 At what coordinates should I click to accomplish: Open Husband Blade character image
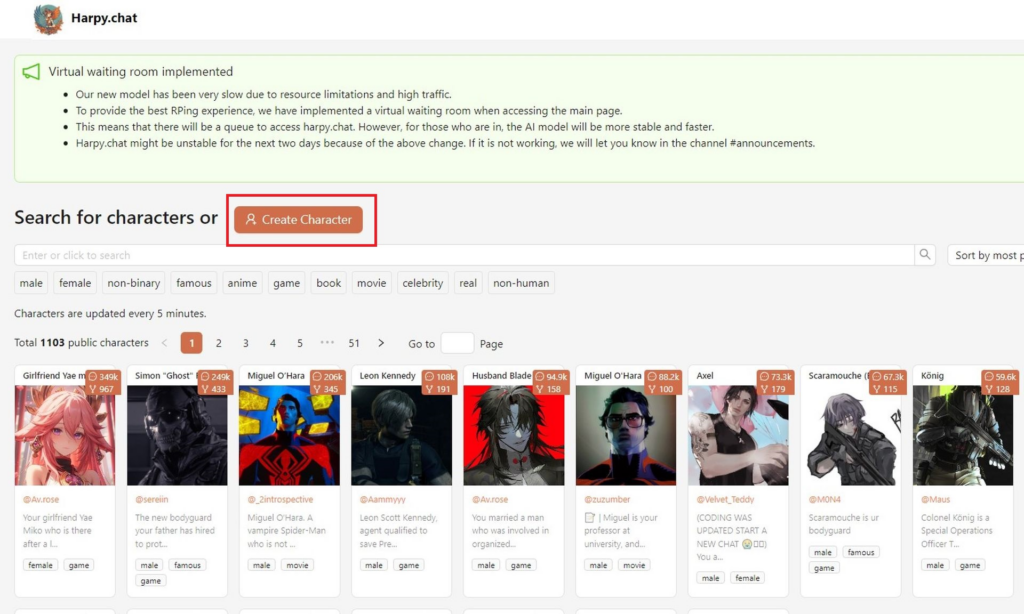point(514,435)
